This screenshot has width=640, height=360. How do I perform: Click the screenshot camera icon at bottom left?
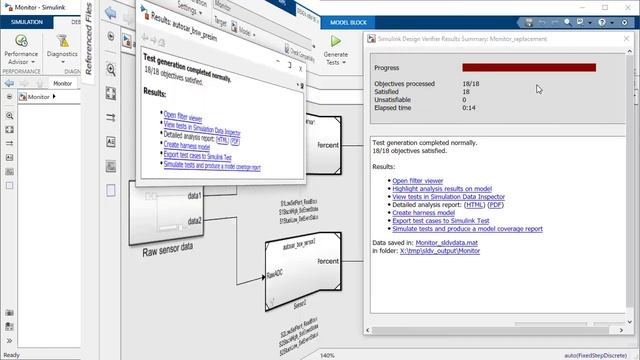tap(9, 313)
